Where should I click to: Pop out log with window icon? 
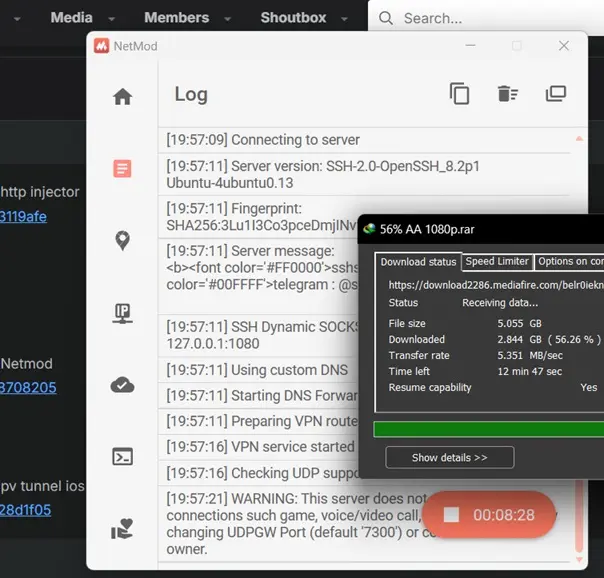(x=556, y=94)
